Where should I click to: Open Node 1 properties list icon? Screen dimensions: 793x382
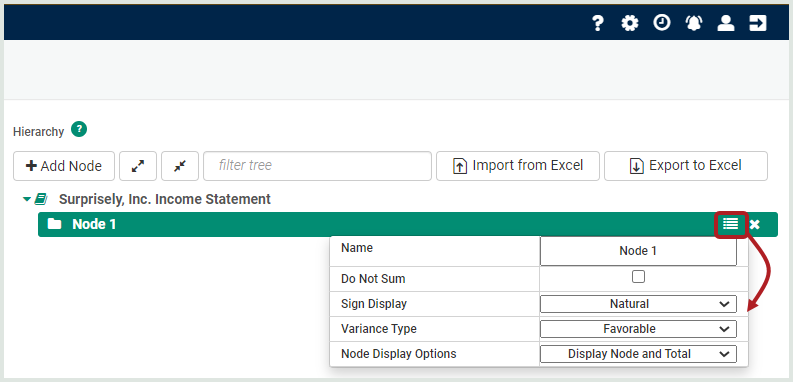pyautogui.click(x=731, y=224)
